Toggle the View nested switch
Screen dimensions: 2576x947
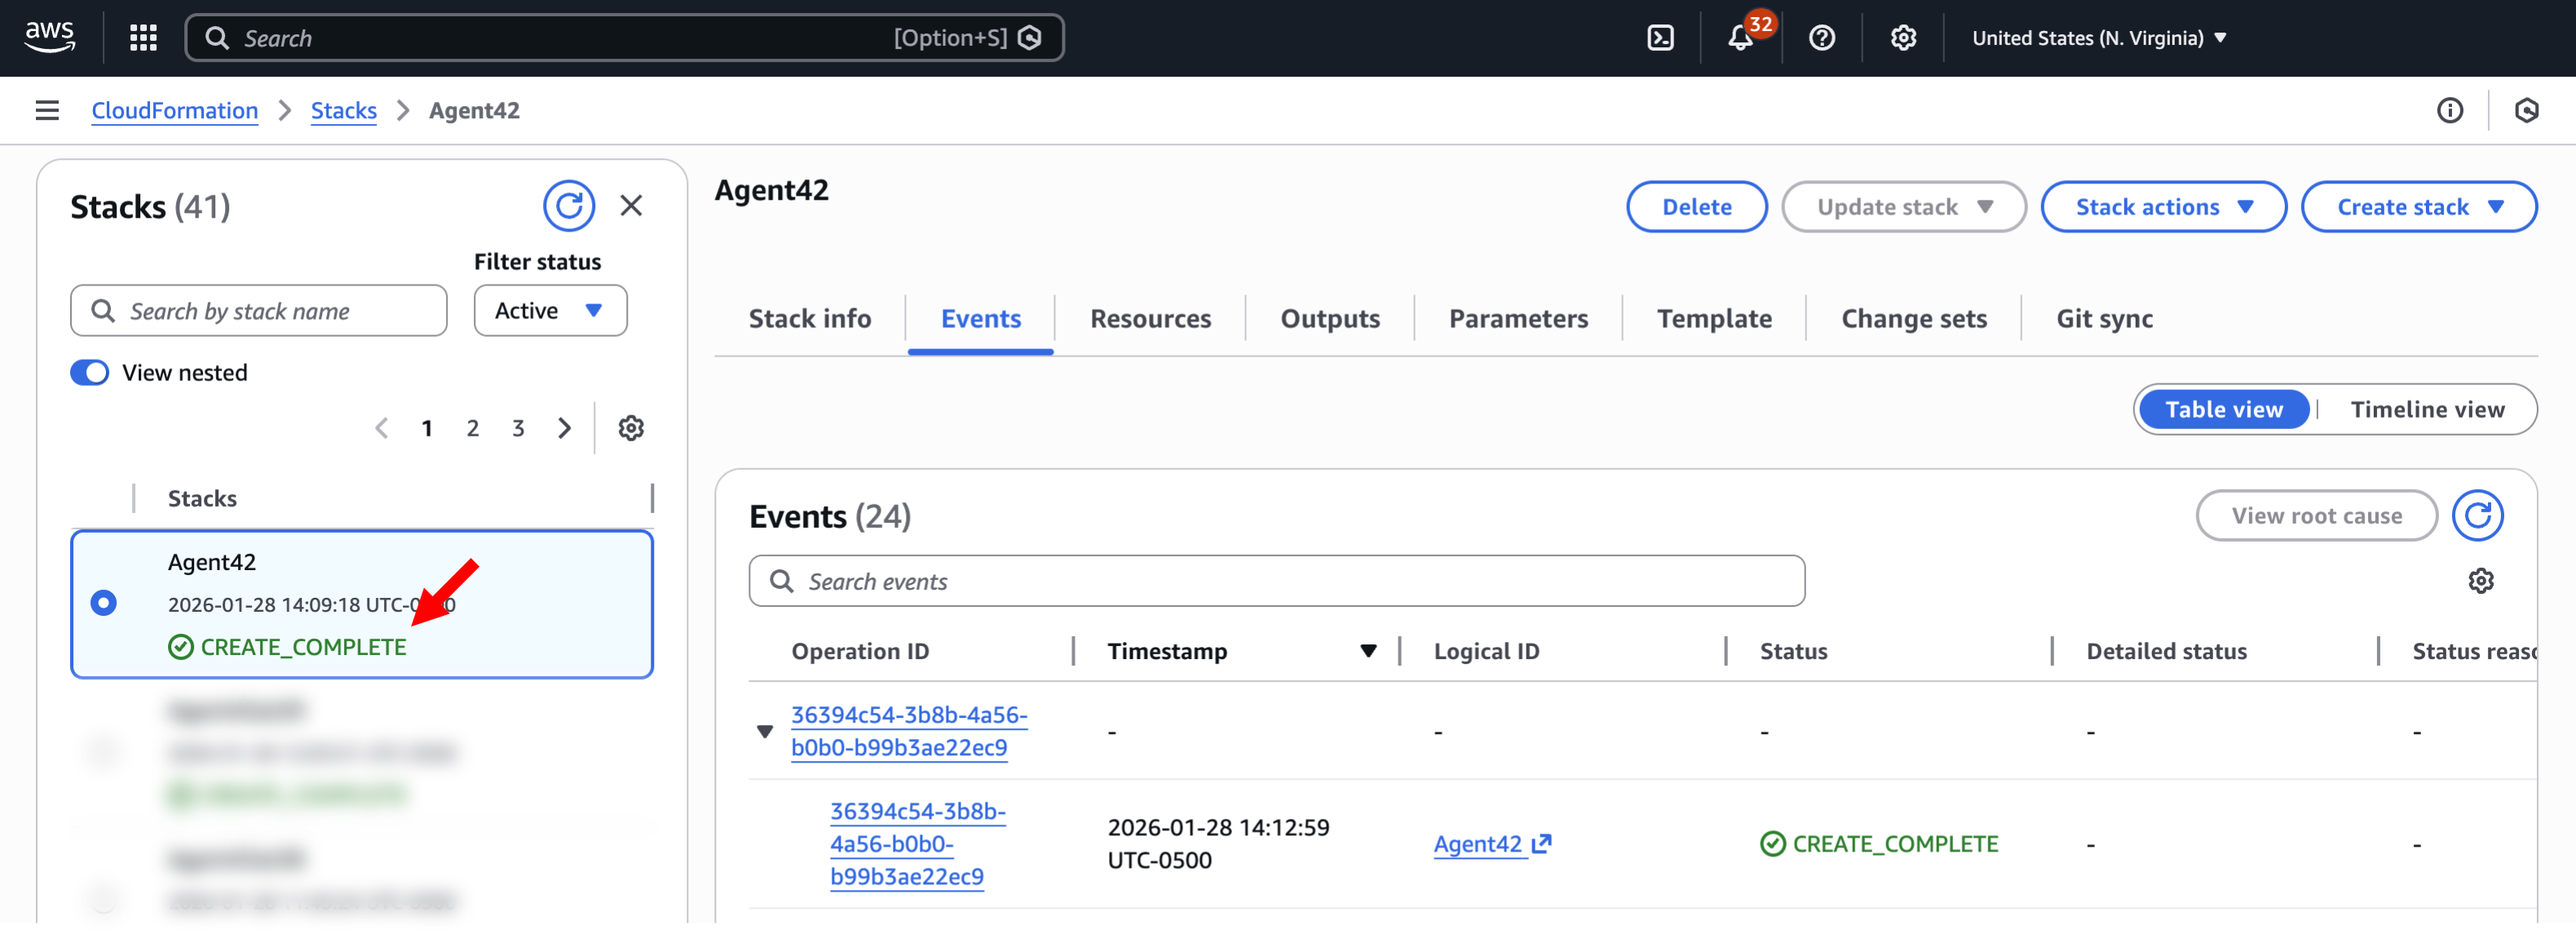pyautogui.click(x=90, y=373)
